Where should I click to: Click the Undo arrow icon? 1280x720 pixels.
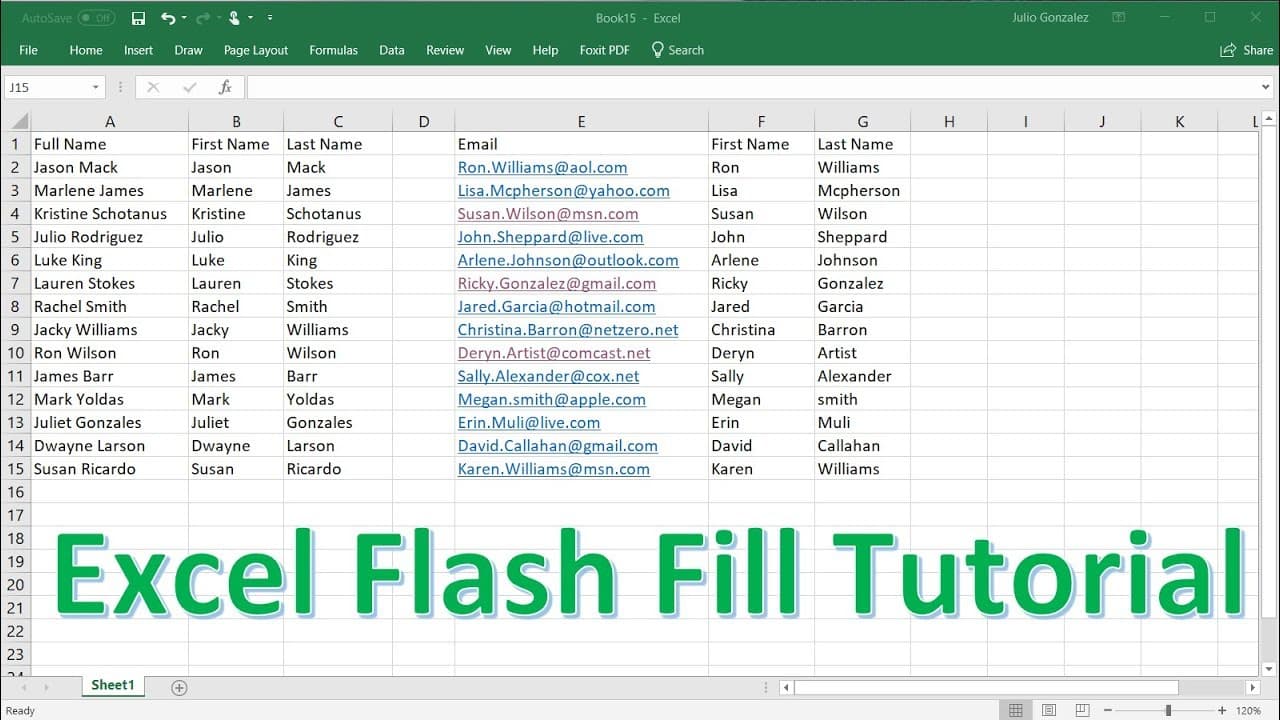pos(168,18)
